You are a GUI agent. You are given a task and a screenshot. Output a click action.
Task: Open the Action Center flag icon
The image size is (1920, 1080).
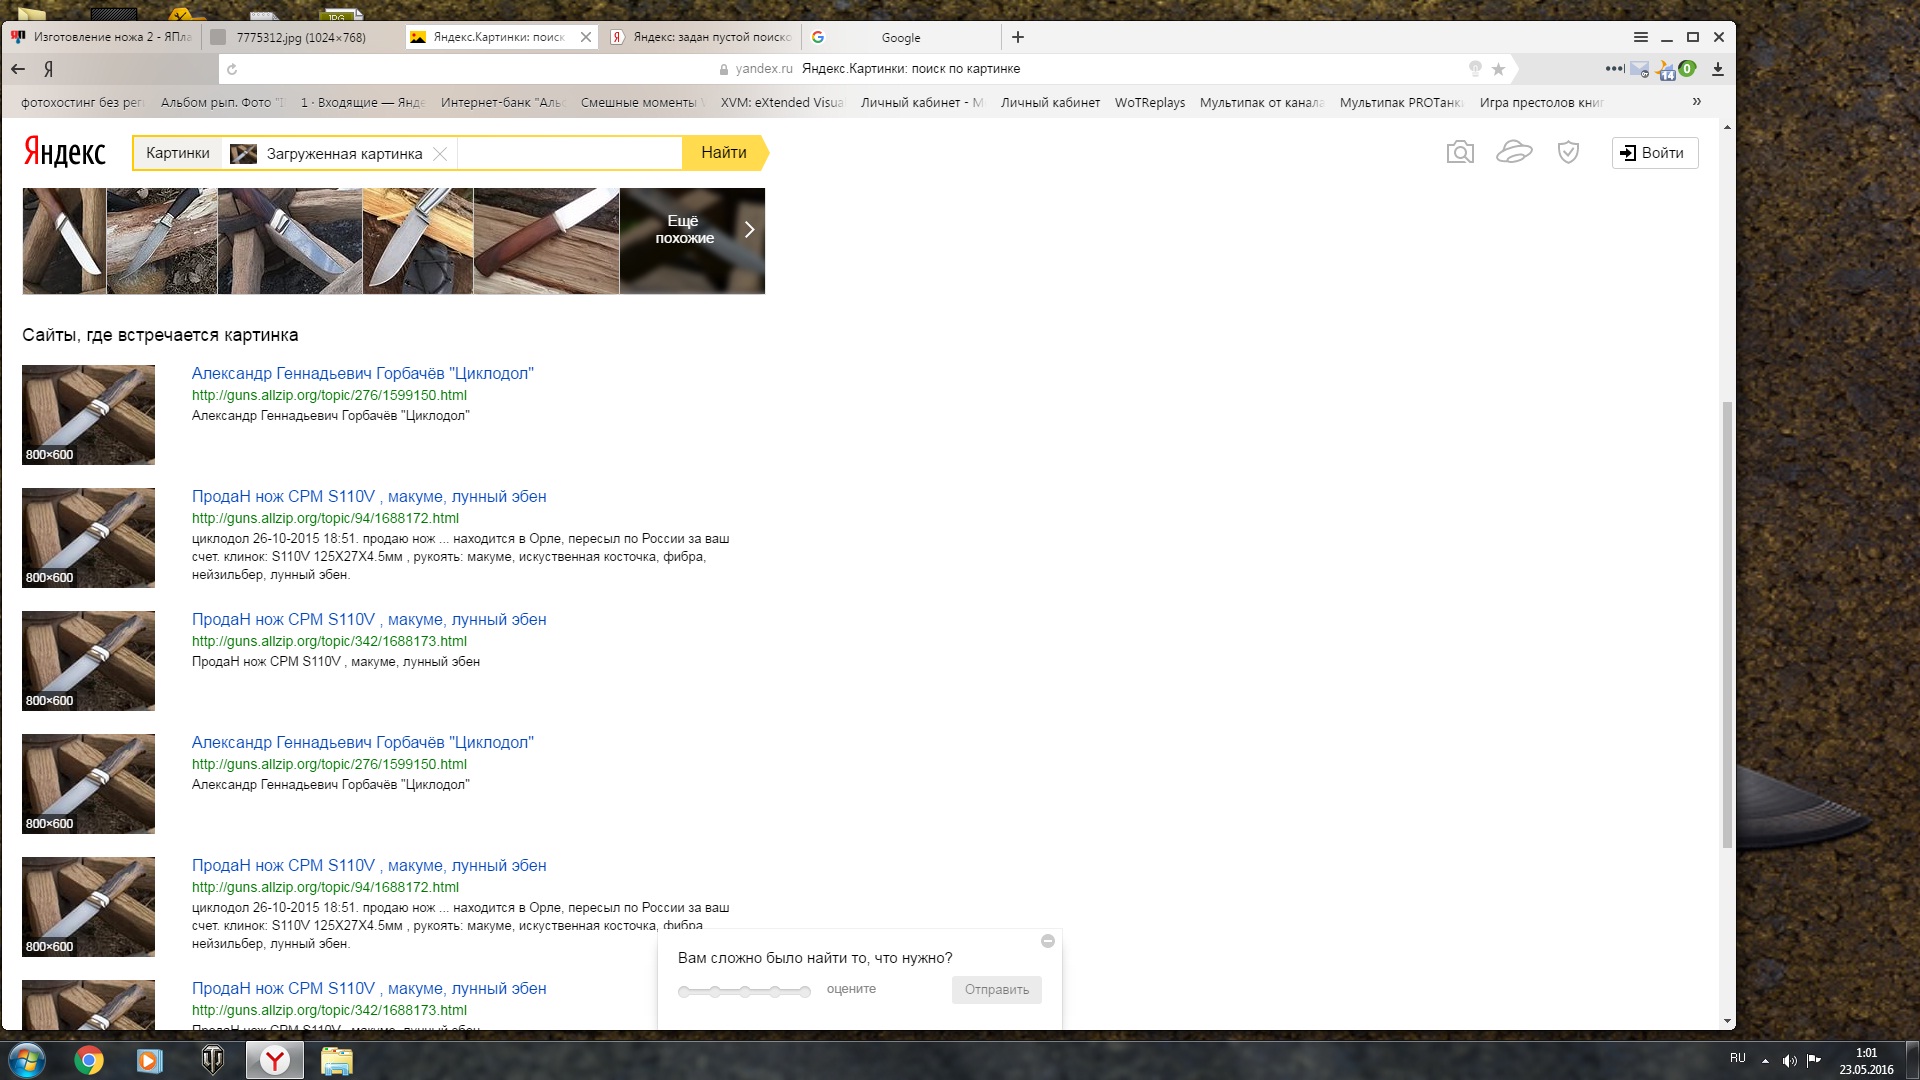(1814, 1060)
